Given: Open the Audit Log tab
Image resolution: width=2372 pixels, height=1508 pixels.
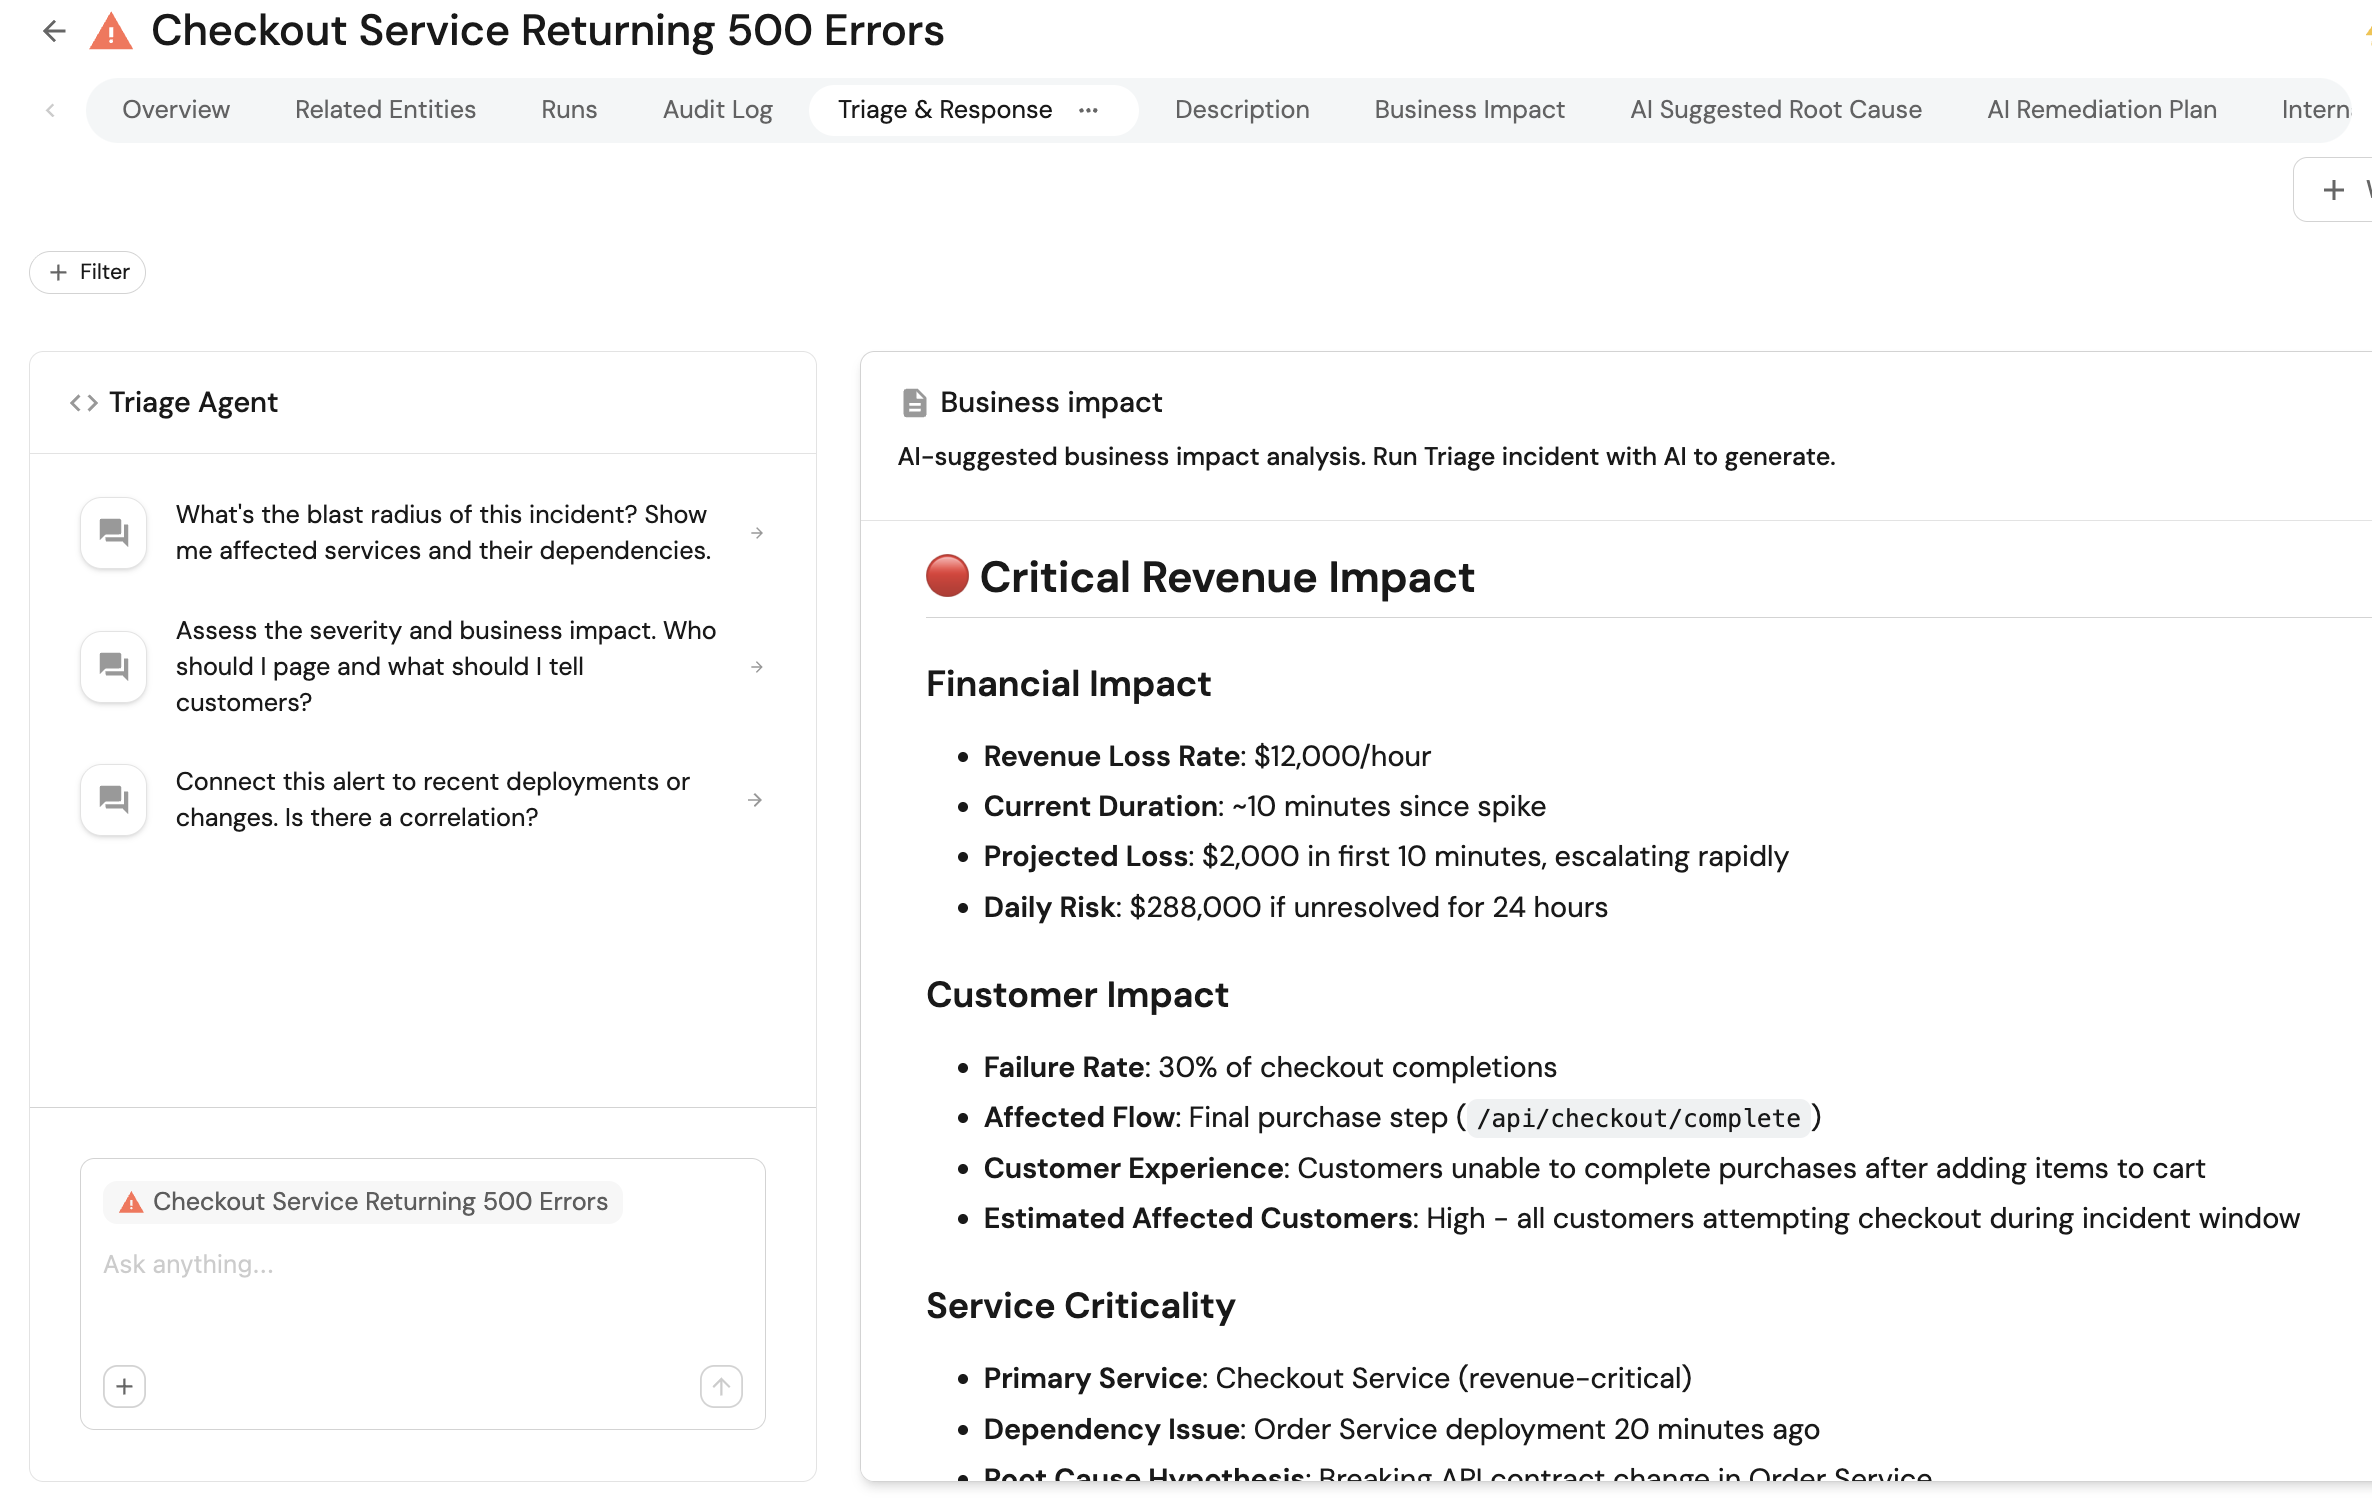Looking at the screenshot, I should [x=717, y=110].
